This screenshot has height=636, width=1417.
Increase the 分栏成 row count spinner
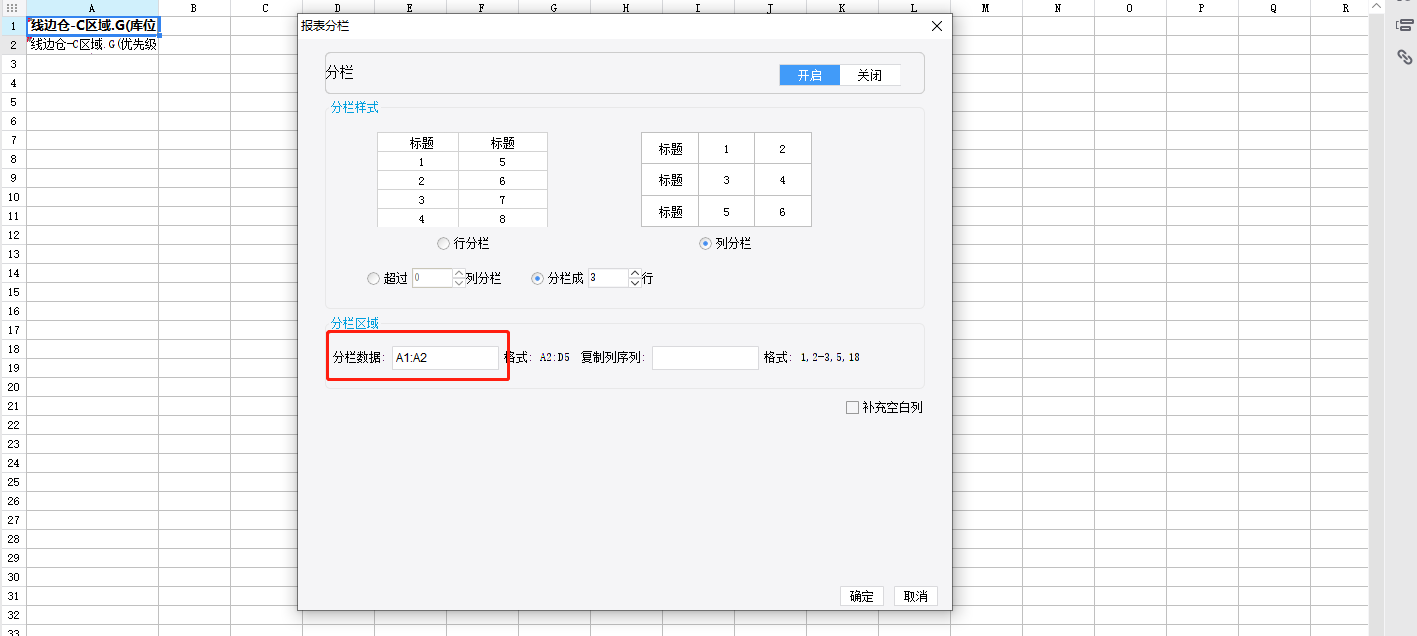[635, 274]
